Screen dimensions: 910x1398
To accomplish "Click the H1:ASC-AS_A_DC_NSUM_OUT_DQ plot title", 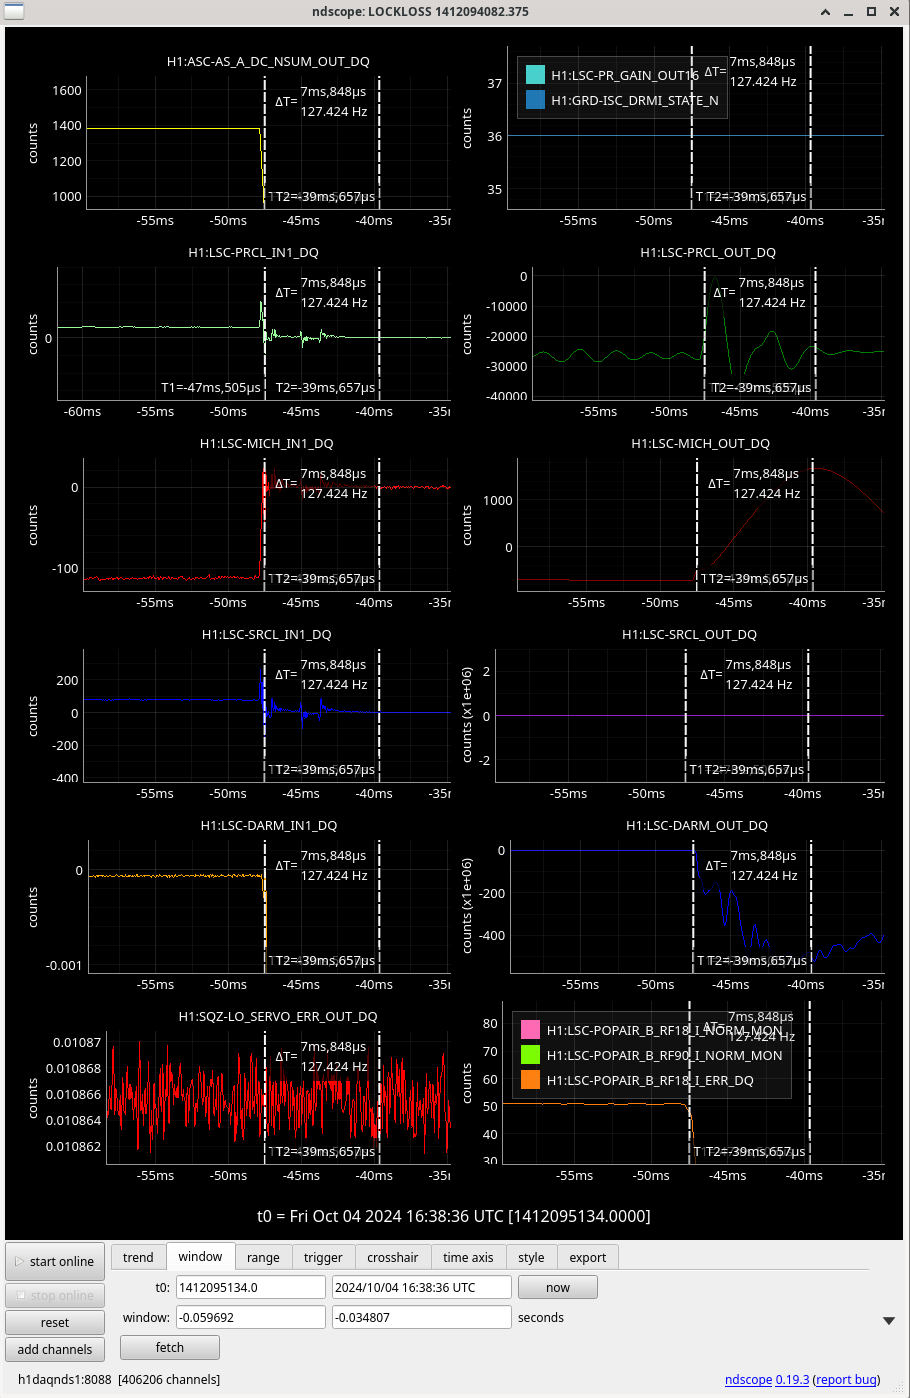I will (268, 61).
